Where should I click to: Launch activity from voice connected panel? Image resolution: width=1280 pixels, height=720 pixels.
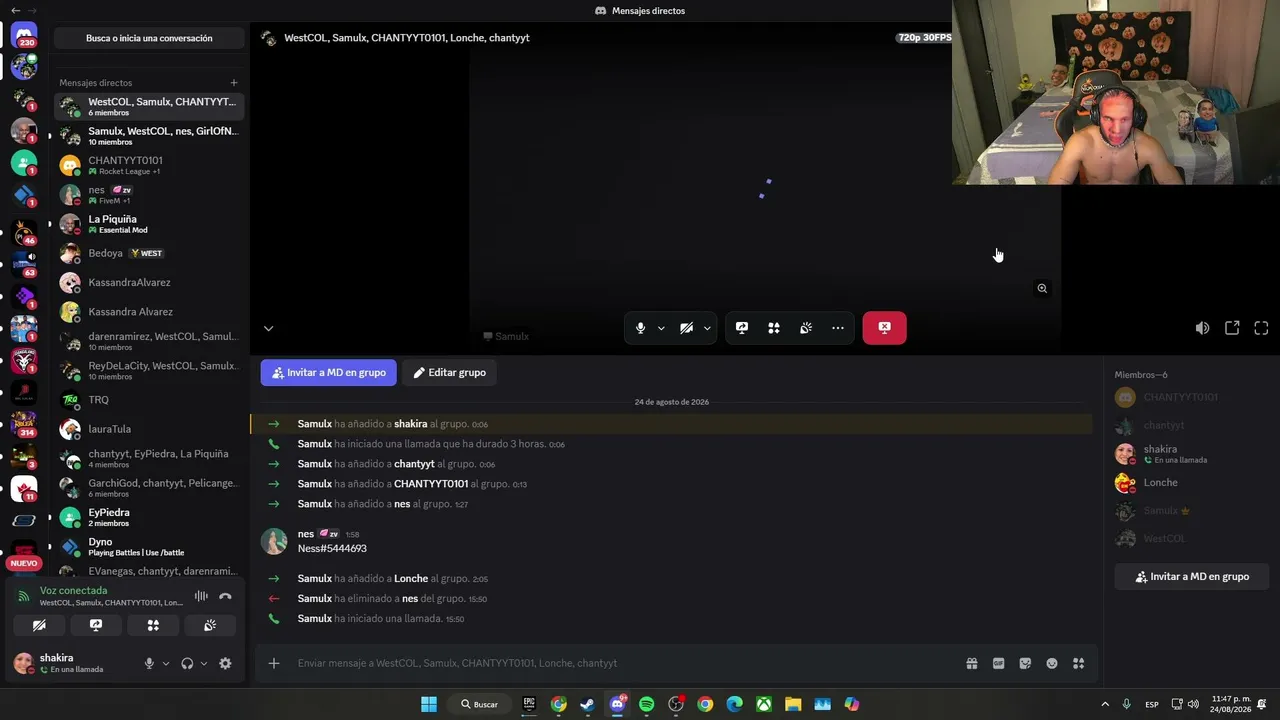click(153, 625)
